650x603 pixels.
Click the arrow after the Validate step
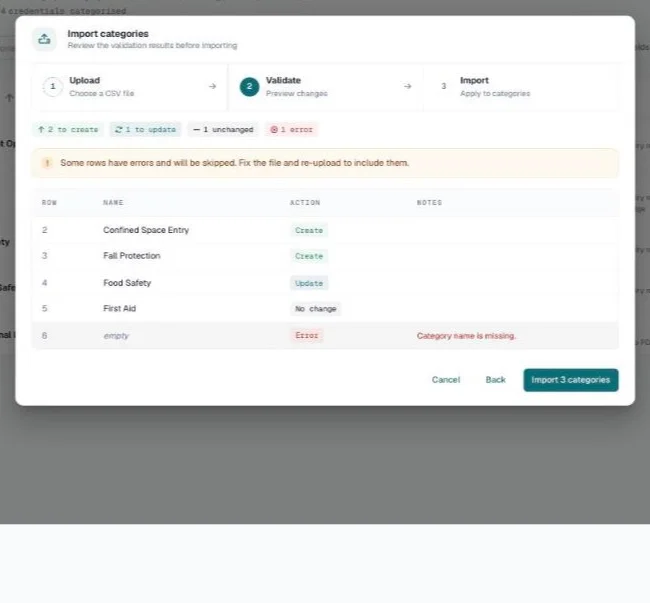point(407,86)
